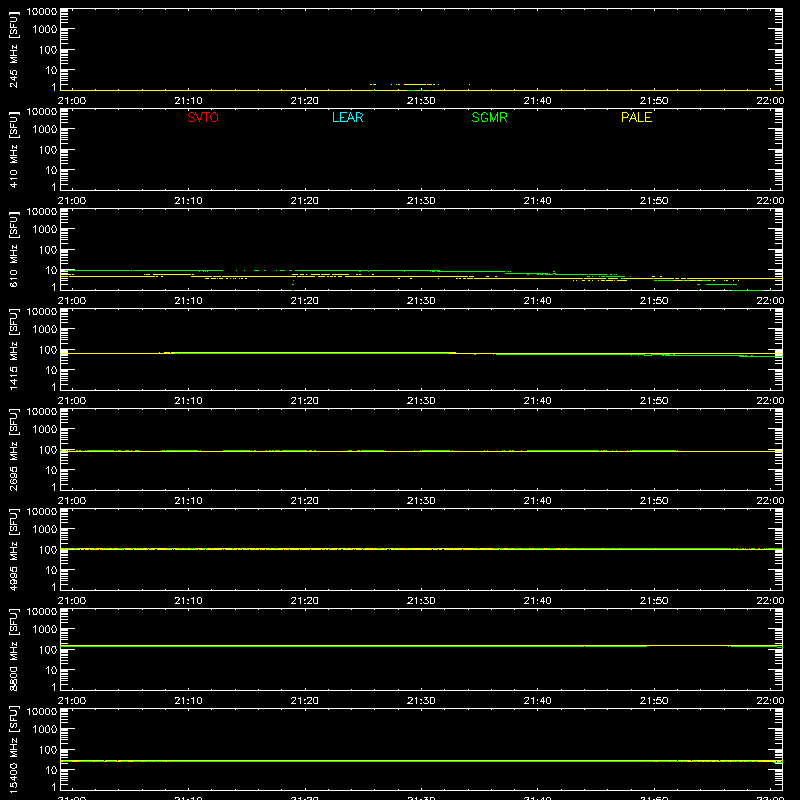The height and width of the screenshot is (800, 800).
Task: Click the 21:30 label under the 8800 MHz plot
Action: pos(421,701)
